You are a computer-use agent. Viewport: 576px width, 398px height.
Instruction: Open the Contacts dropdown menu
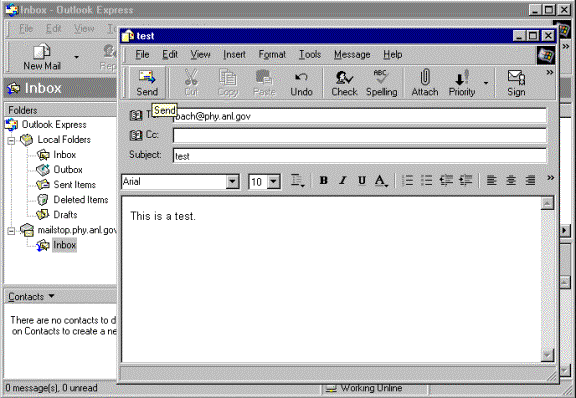(31, 297)
